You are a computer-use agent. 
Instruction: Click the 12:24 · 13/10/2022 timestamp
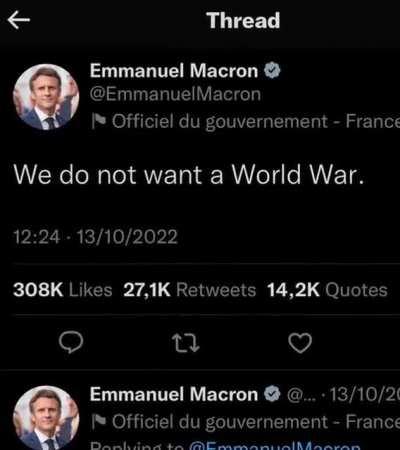coord(95,237)
